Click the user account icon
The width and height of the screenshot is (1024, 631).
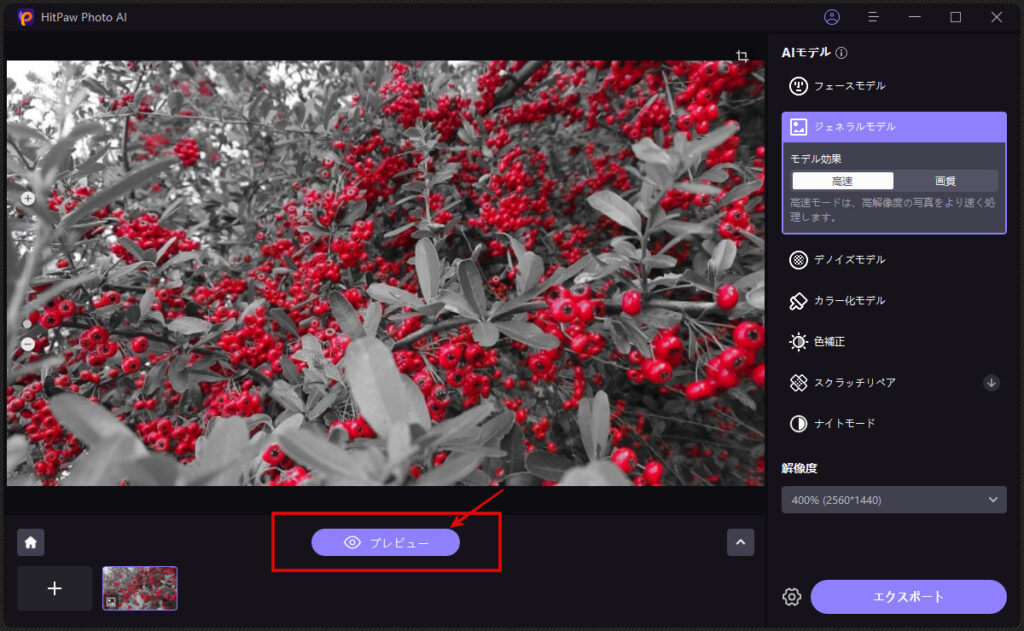pos(832,17)
